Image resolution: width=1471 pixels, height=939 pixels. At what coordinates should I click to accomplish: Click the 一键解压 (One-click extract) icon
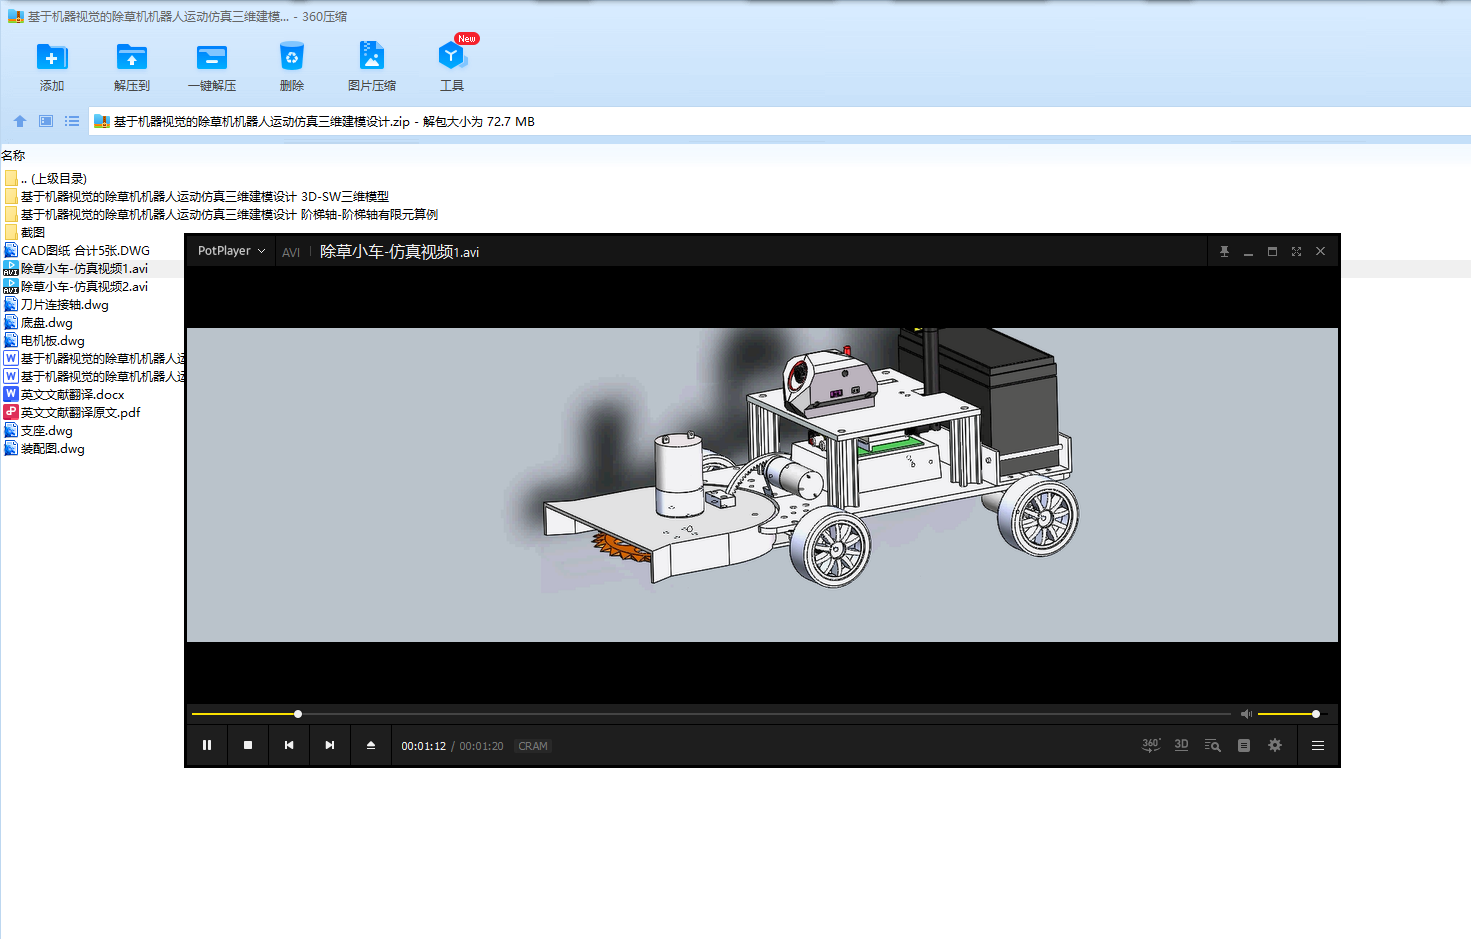tap(212, 66)
